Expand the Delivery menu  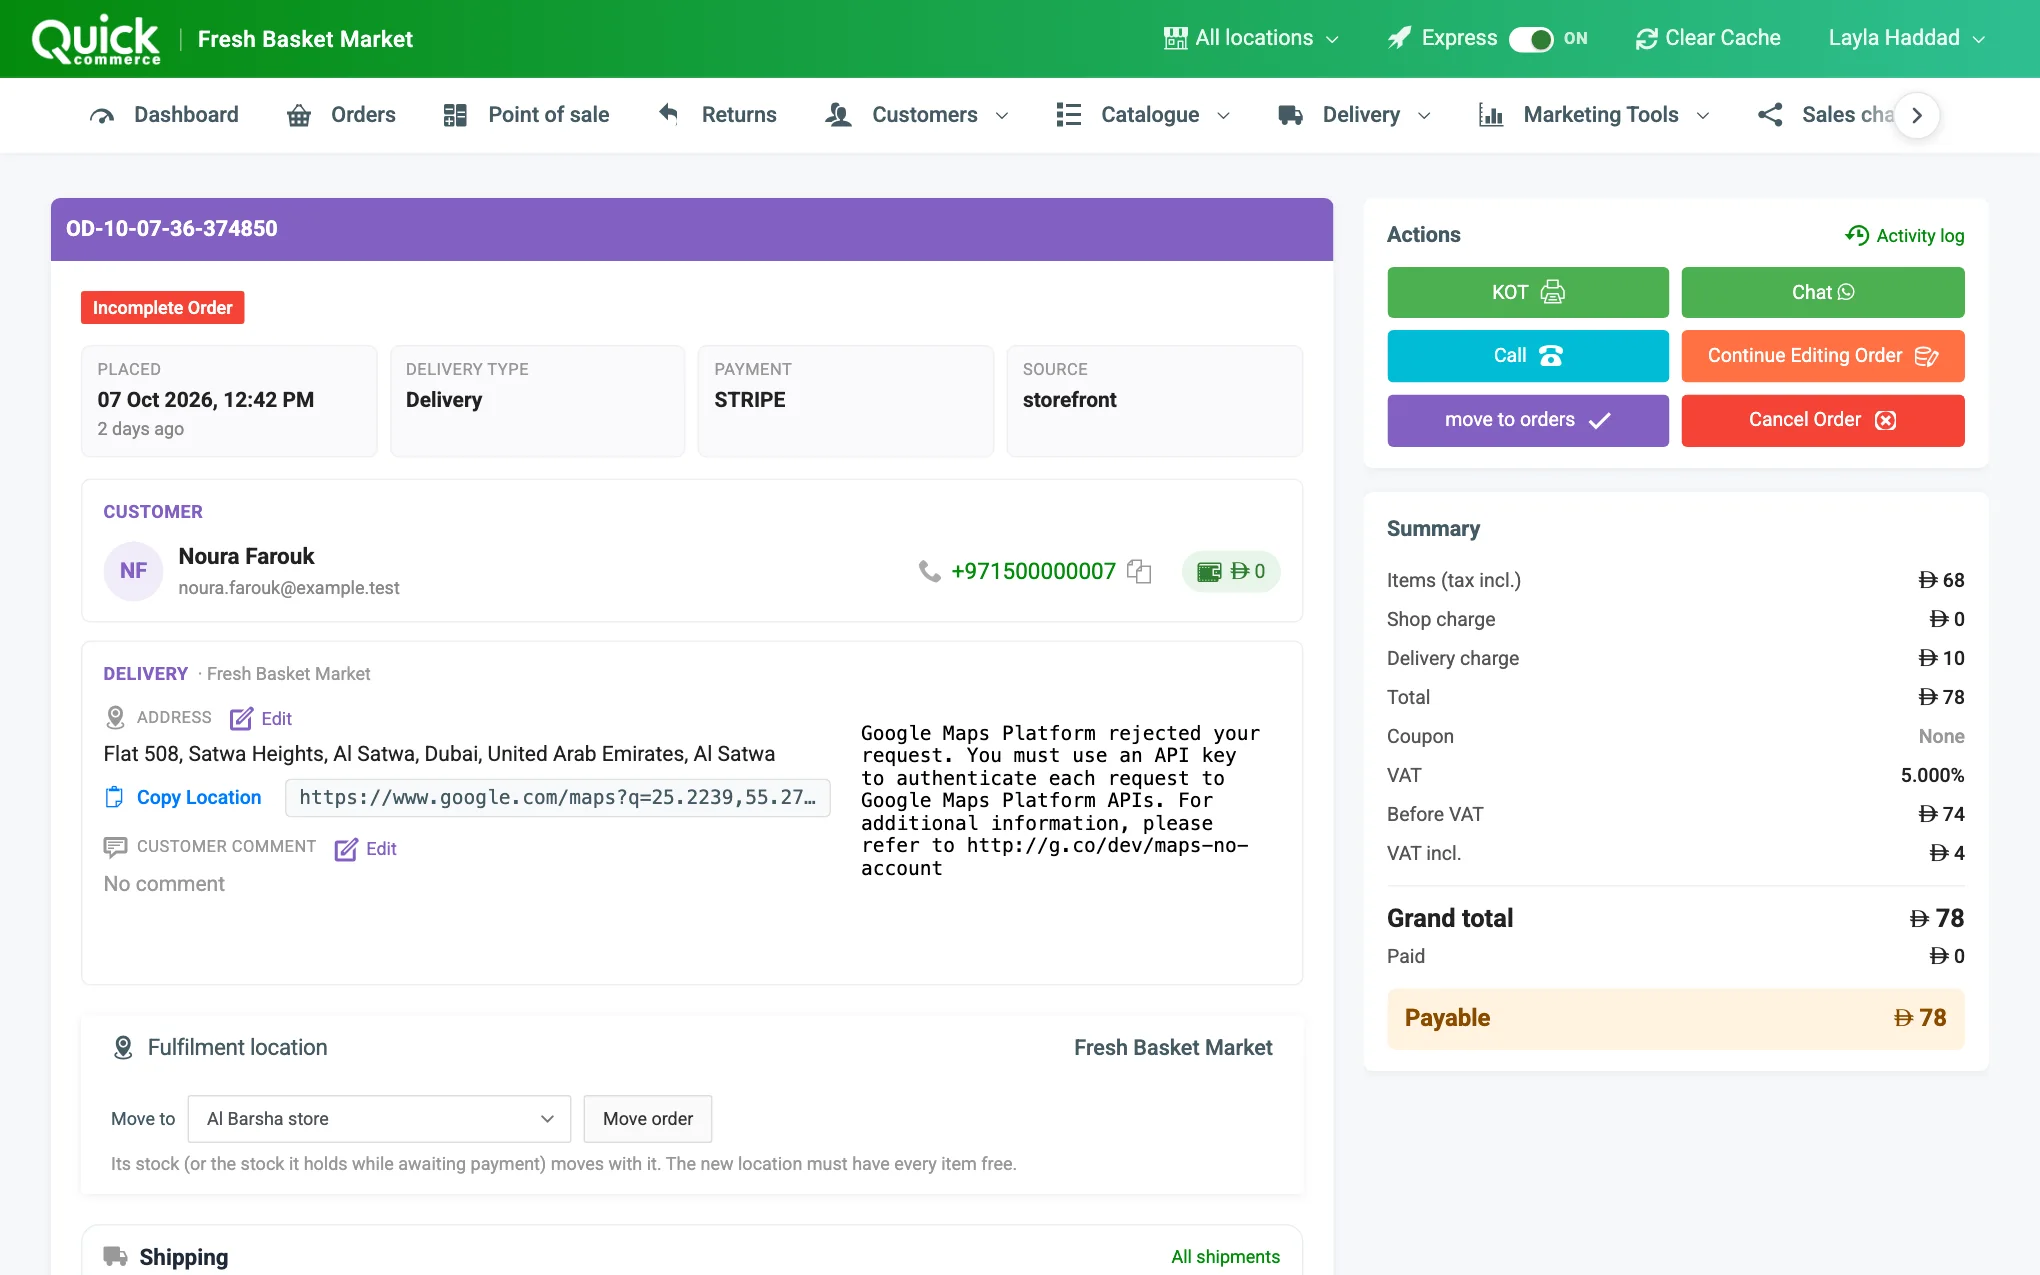coord(1354,115)
